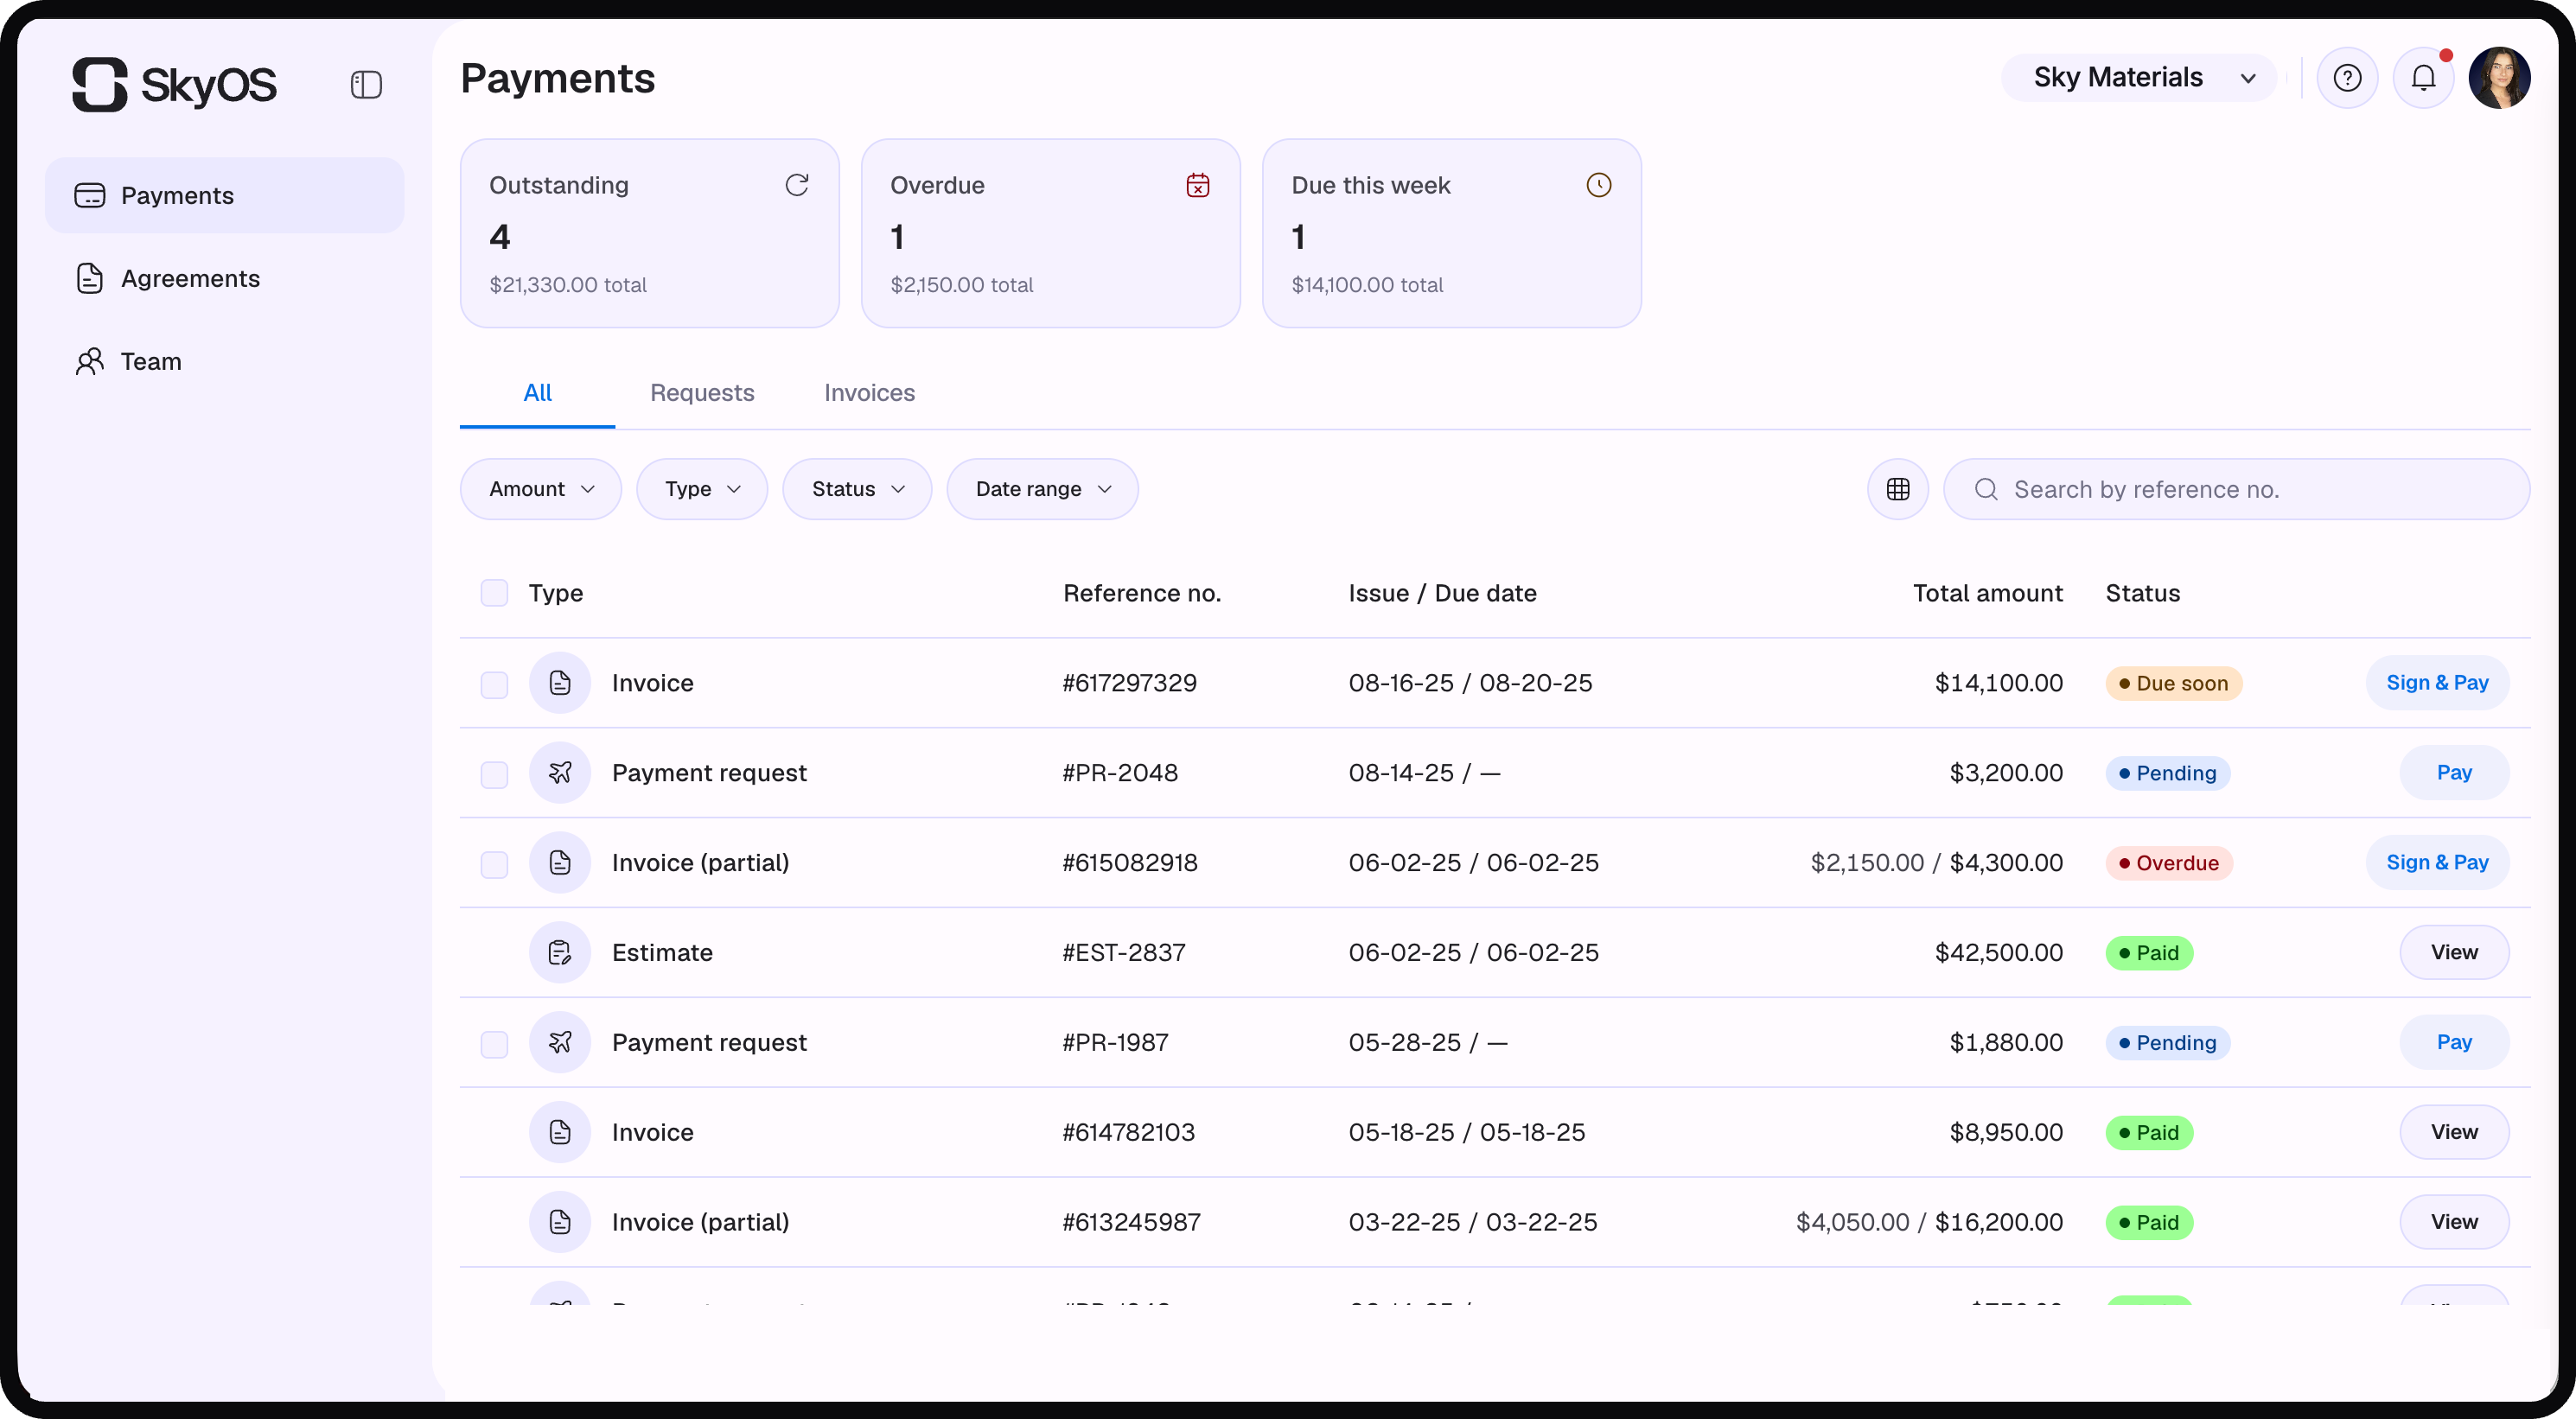
Task: Click View for invoice #613245987
Action: (2454, 1223)
